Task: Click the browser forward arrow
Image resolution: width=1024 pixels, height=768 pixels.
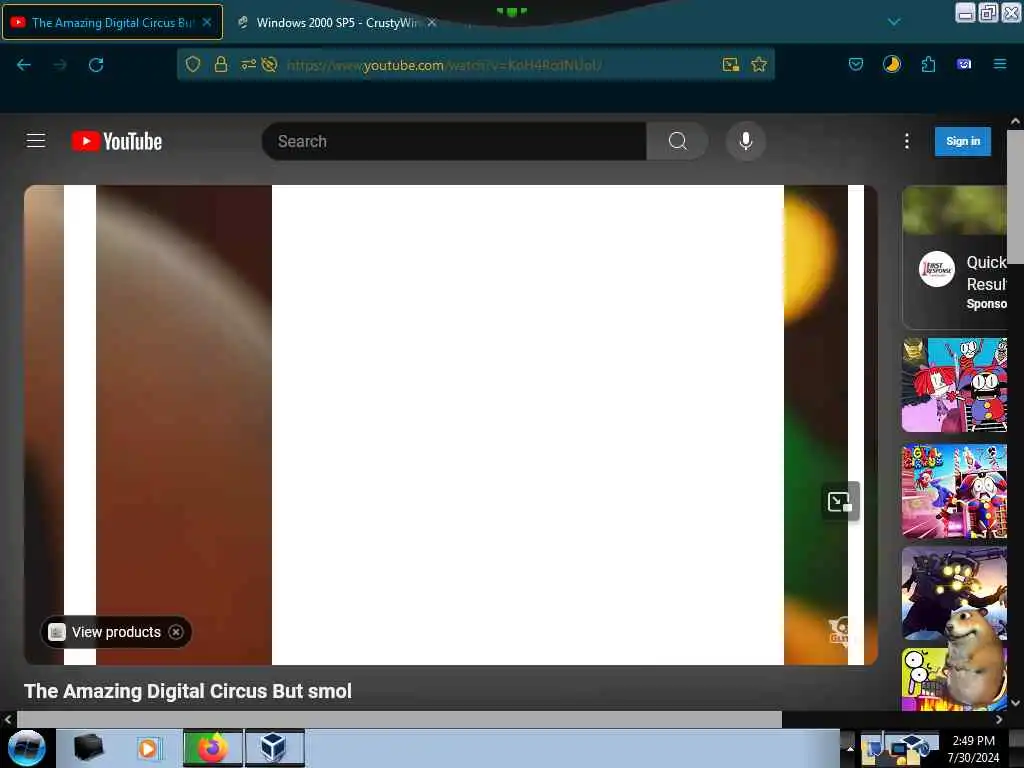Action: [x=60, y=65]
